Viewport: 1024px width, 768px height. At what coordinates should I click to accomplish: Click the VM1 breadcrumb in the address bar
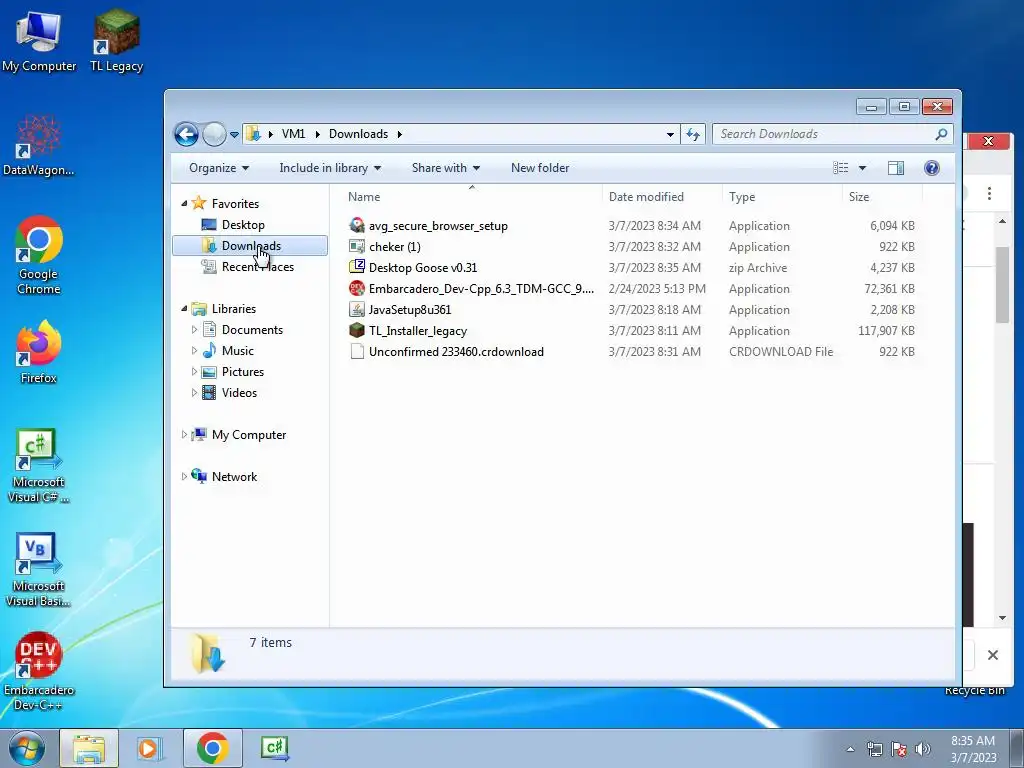coord(293,134)
